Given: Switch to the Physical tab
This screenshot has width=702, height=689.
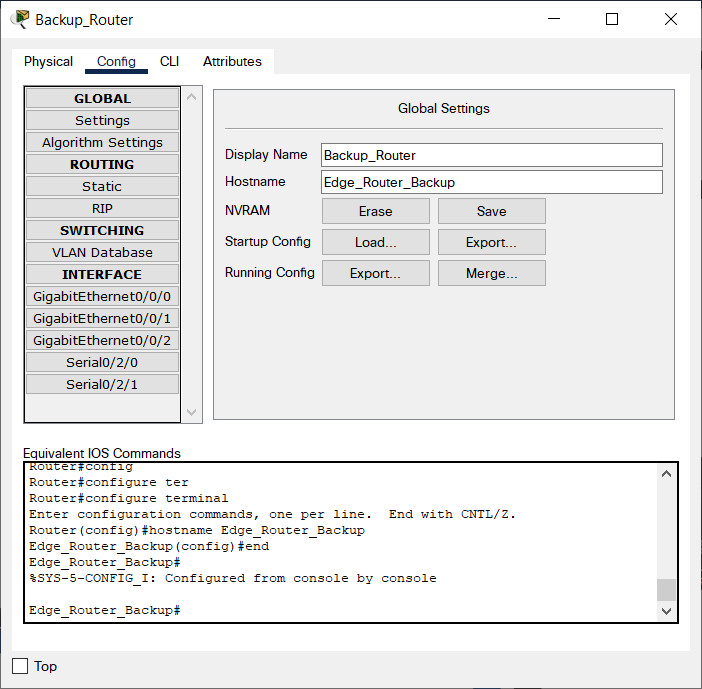Looking at the screenshot, I should (48, 61).
